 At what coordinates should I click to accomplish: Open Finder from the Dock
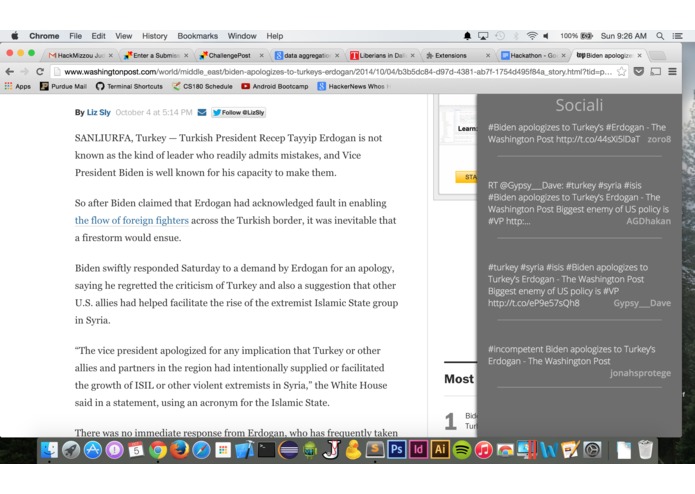coord(49,450)
